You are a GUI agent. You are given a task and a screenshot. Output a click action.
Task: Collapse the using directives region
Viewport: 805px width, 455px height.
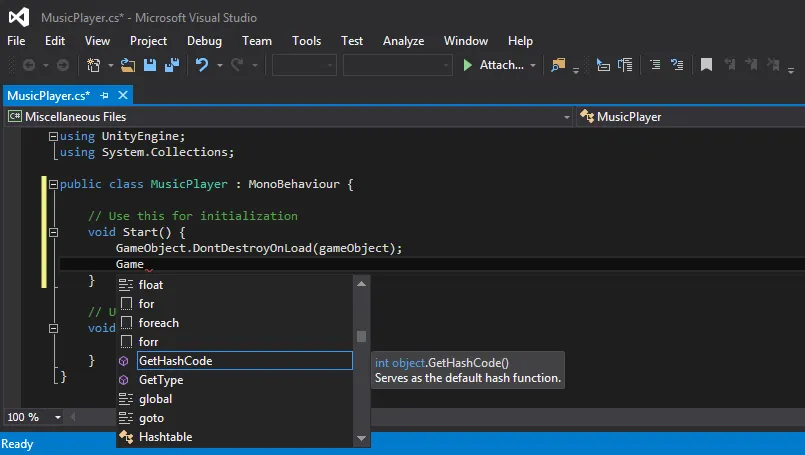pos(53,136)
